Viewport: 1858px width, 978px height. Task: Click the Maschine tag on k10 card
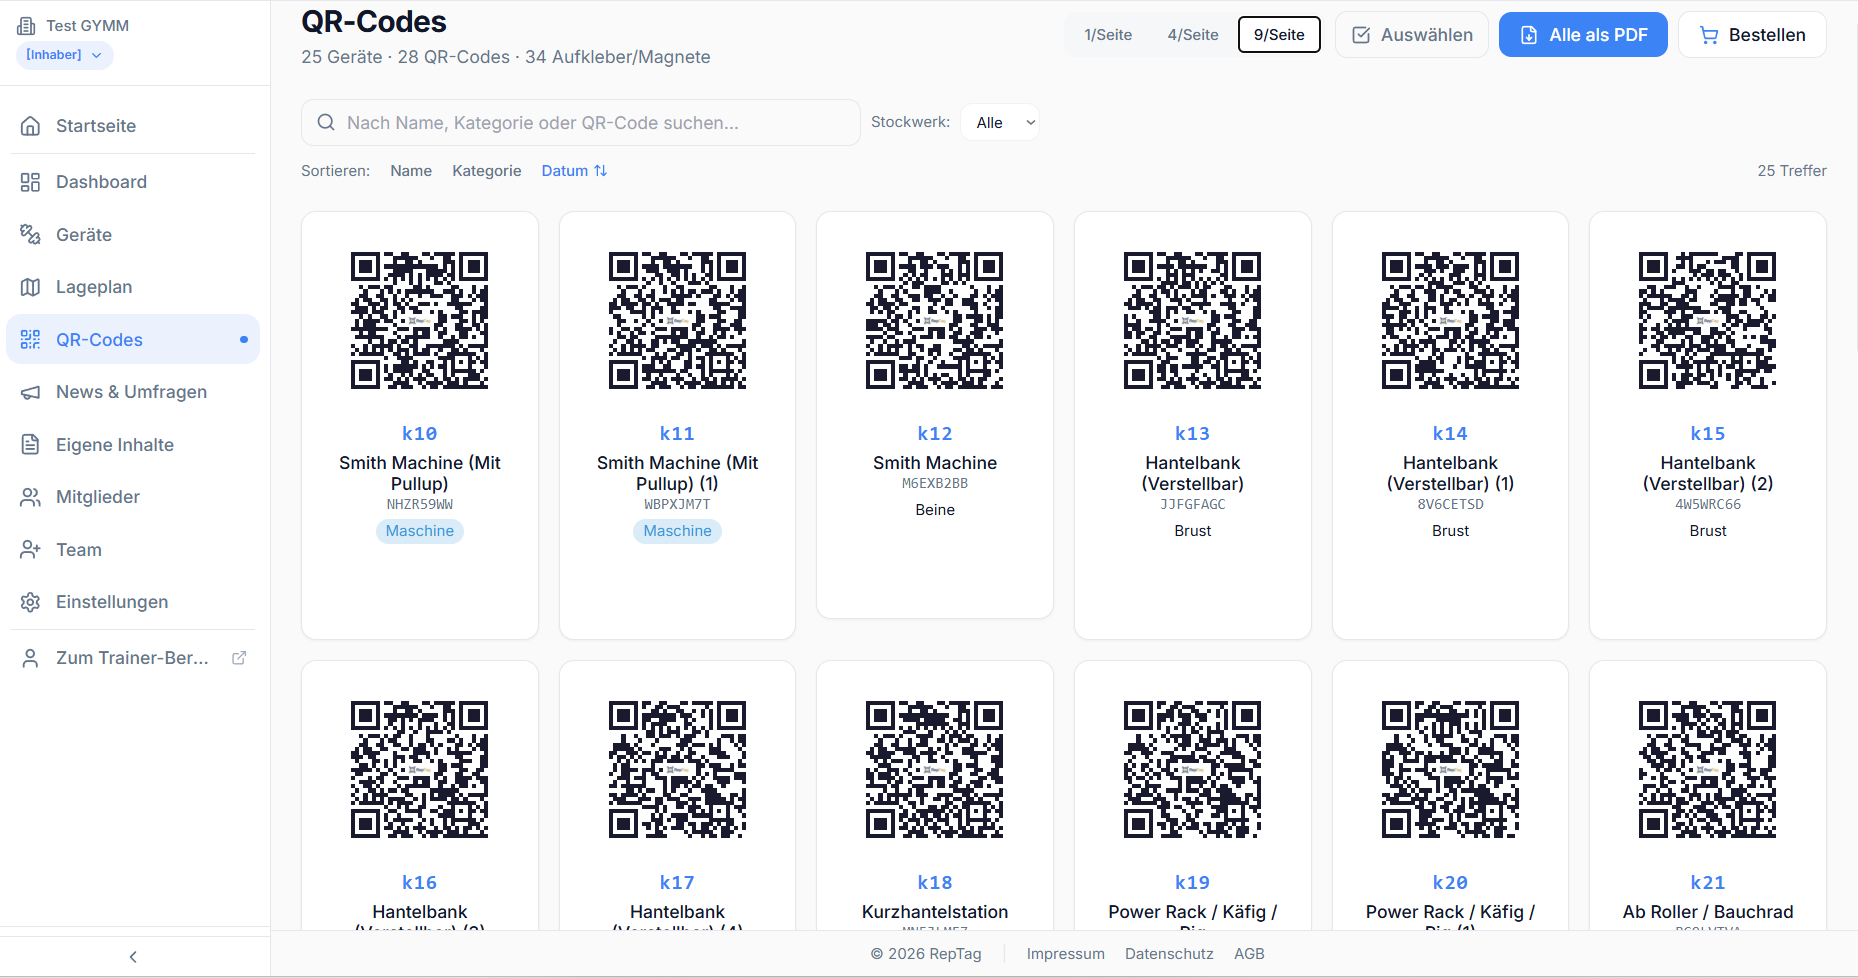click(x=420, y=531)
